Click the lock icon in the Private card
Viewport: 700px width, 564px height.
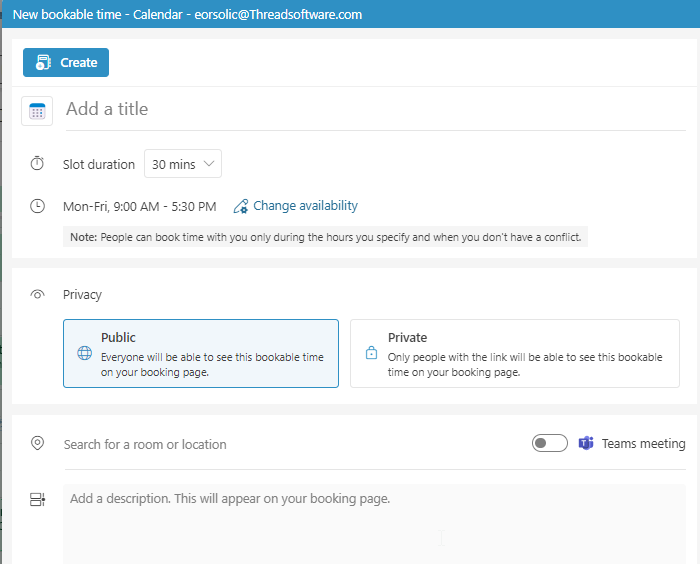tap(371, 353)
